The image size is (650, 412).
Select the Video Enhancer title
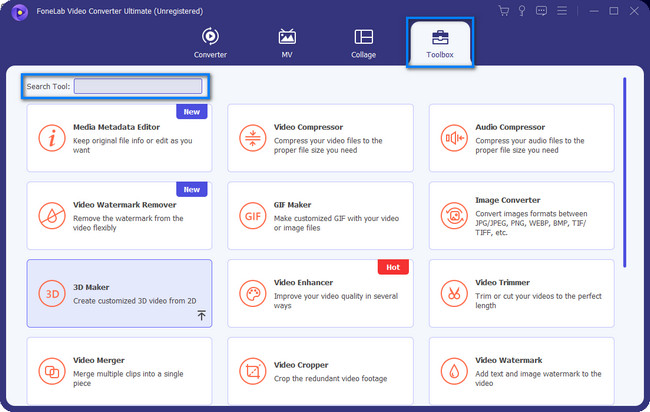coord(303,283)
